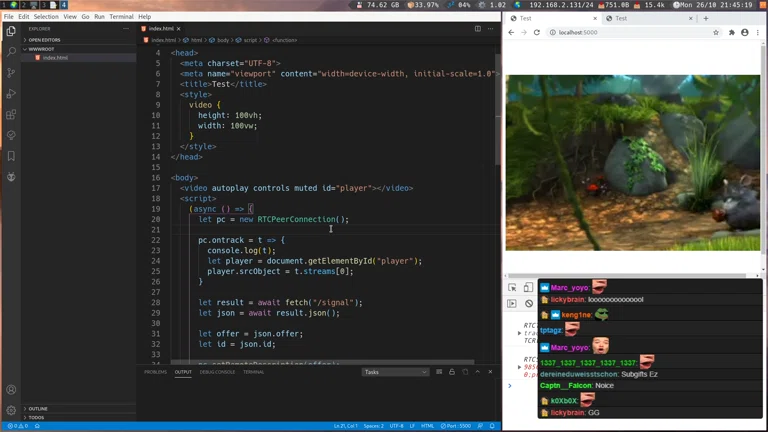
Task: Open the Terminal menu in menu bar
Action: tap(121, 17)
